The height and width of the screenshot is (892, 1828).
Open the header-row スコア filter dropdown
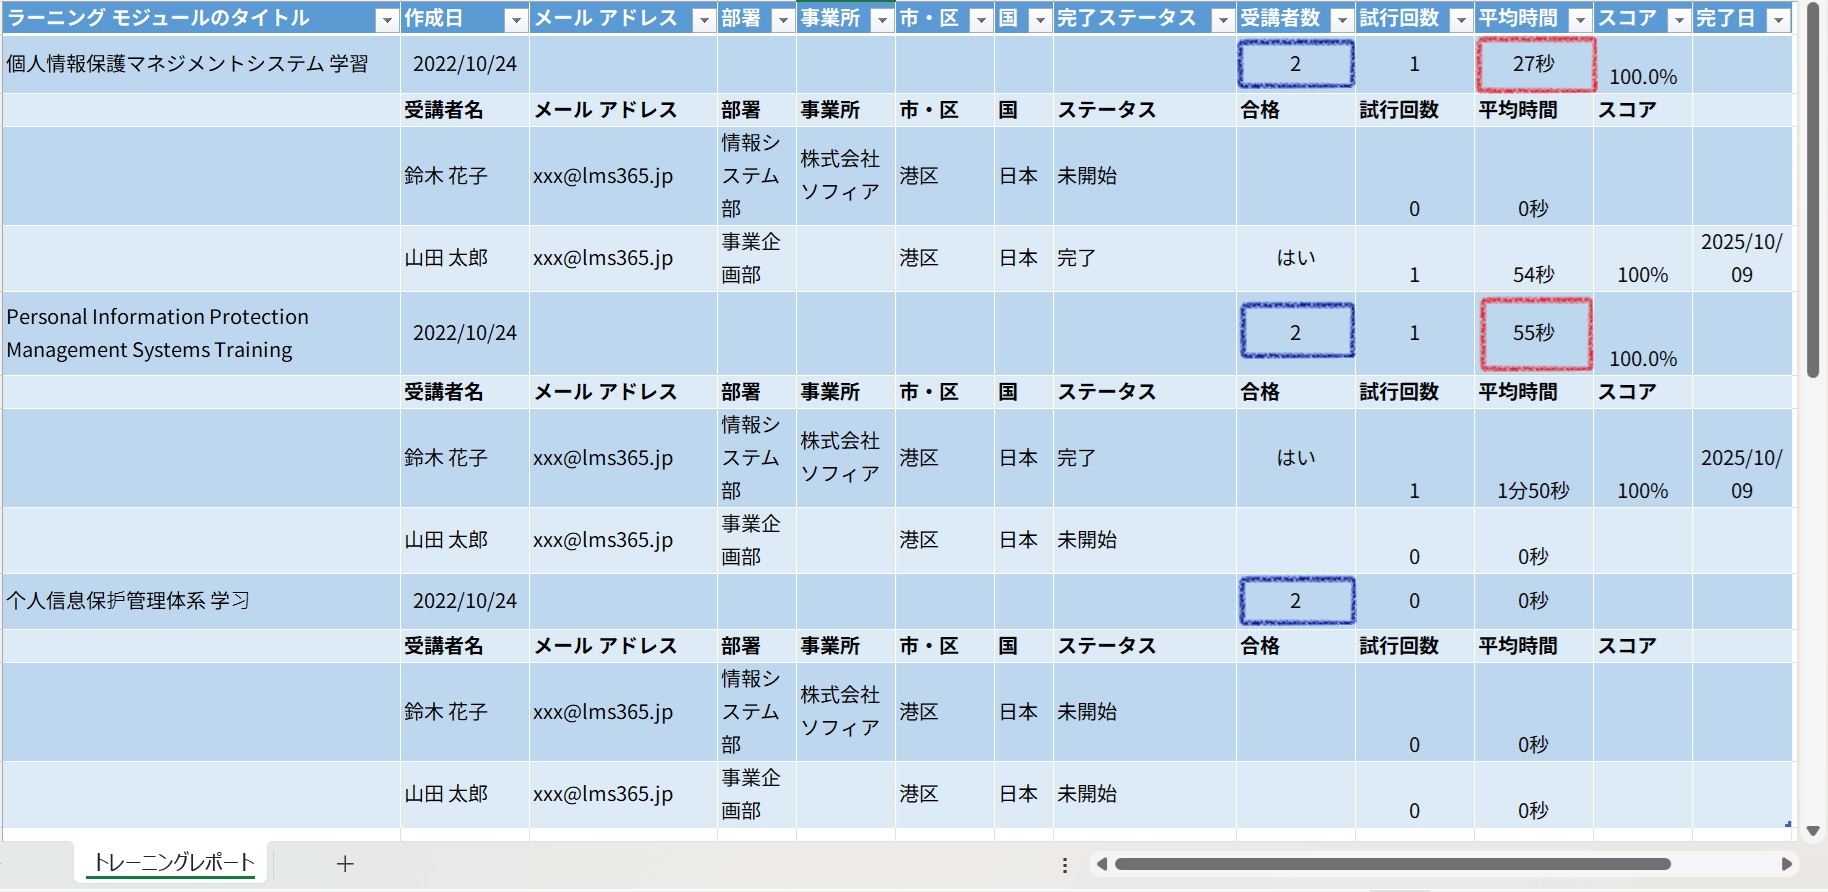tap(1678, 20)
